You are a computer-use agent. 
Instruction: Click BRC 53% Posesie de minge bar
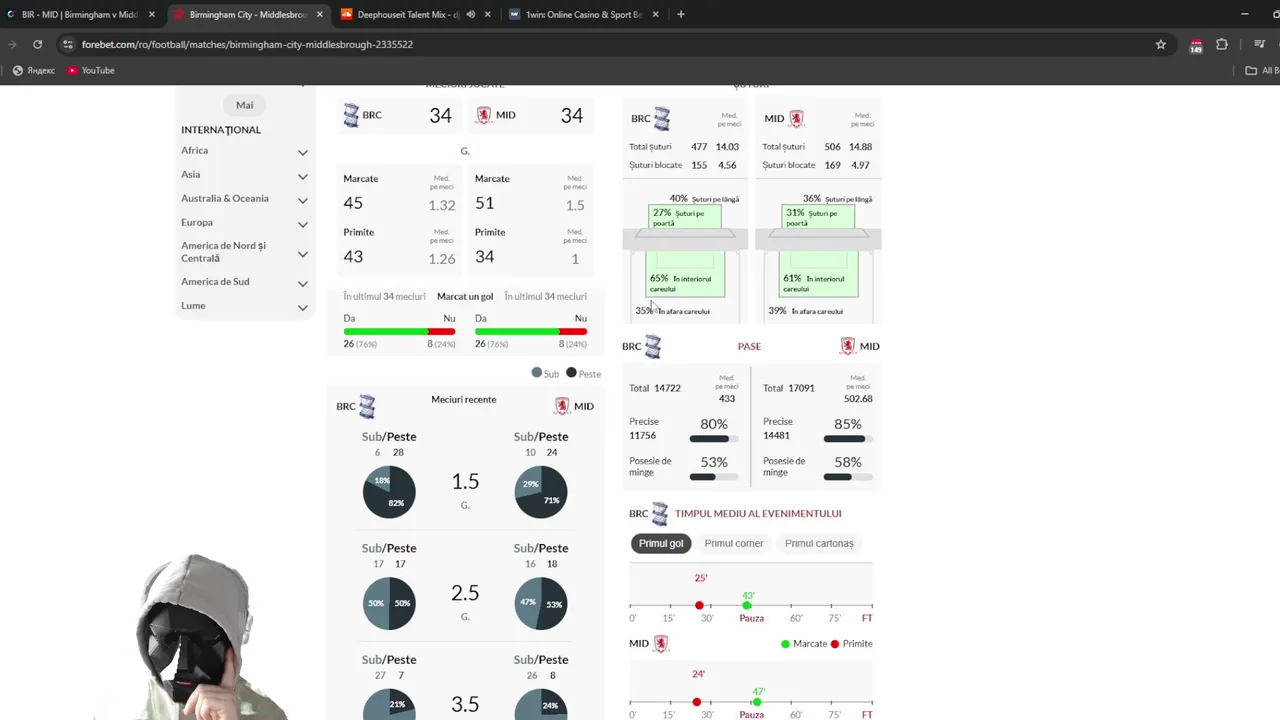coord(714,477)
